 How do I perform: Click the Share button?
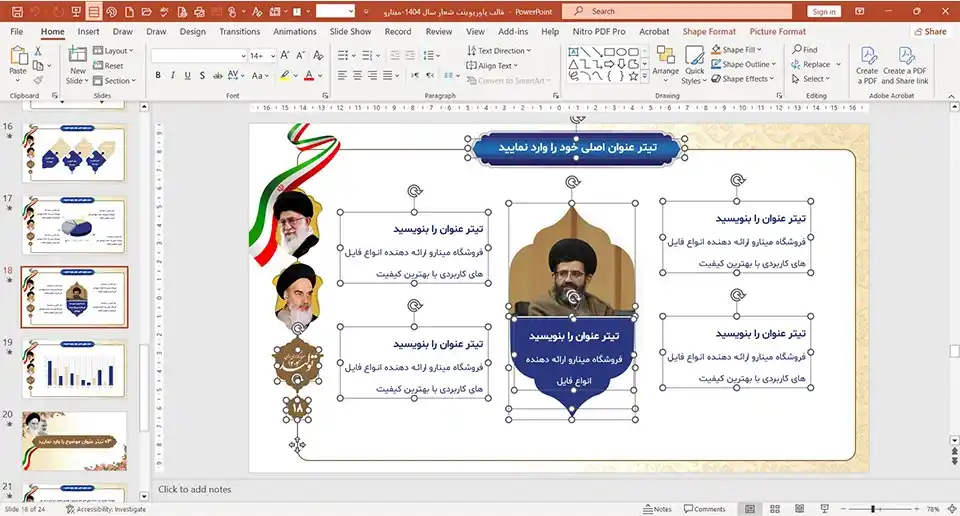[x=930, y=31]
